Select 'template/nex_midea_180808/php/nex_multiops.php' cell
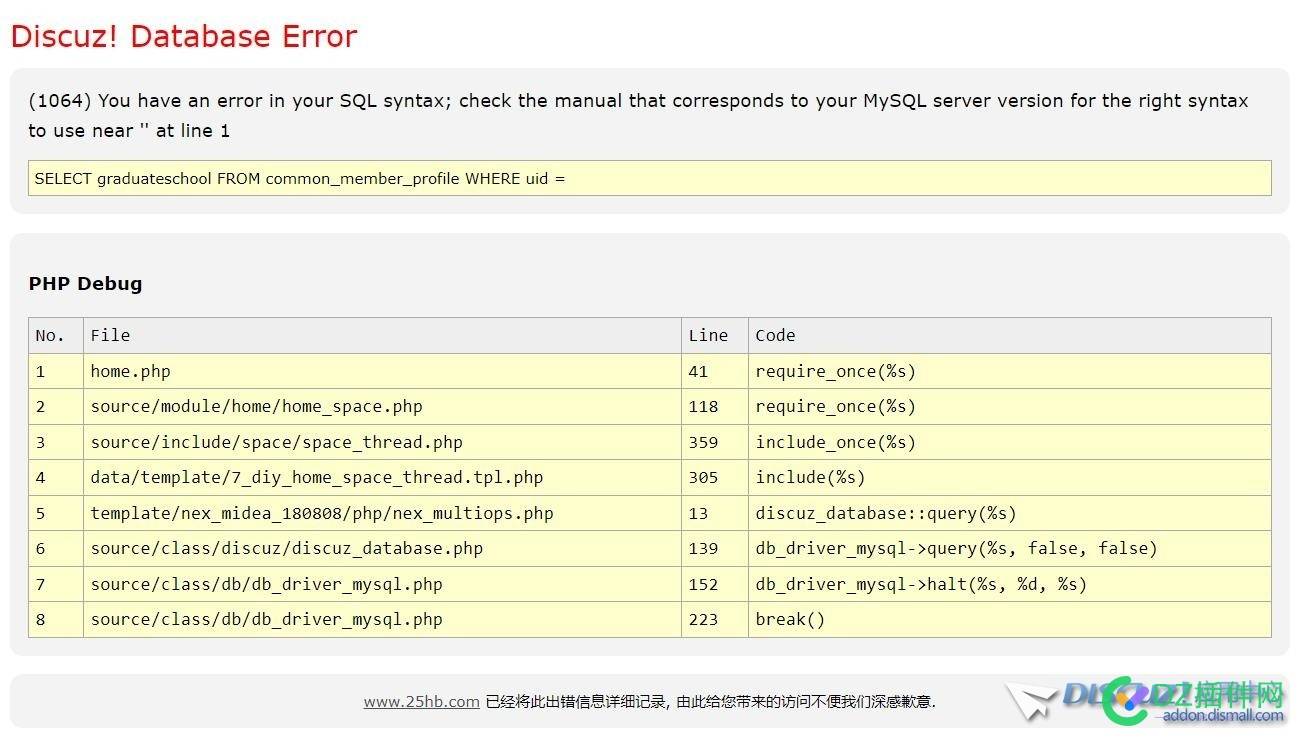 [382, 513]
